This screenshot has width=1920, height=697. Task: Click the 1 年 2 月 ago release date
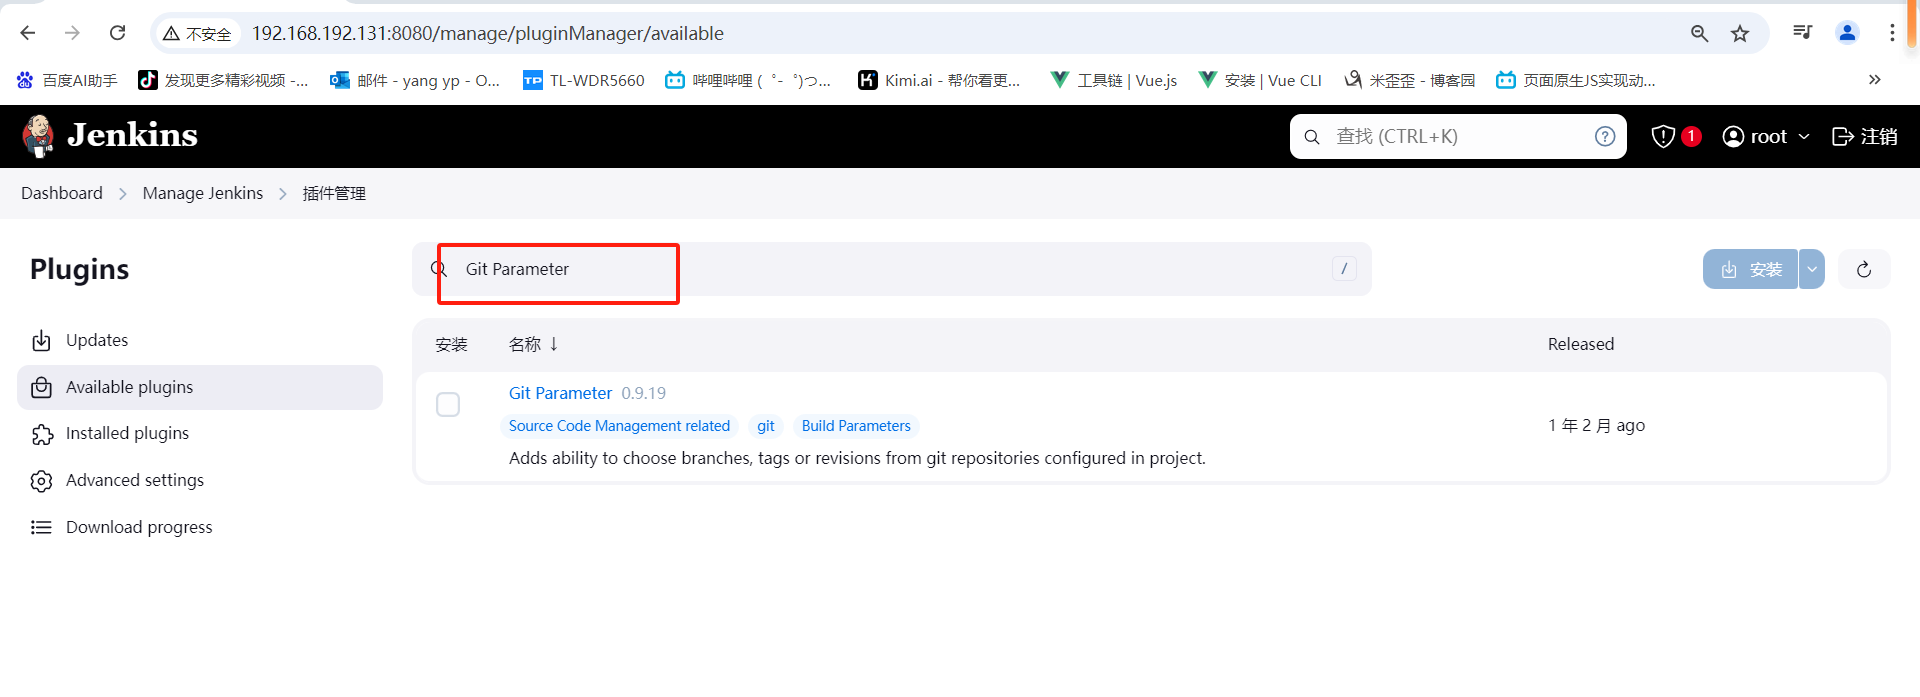(1597, 425)
